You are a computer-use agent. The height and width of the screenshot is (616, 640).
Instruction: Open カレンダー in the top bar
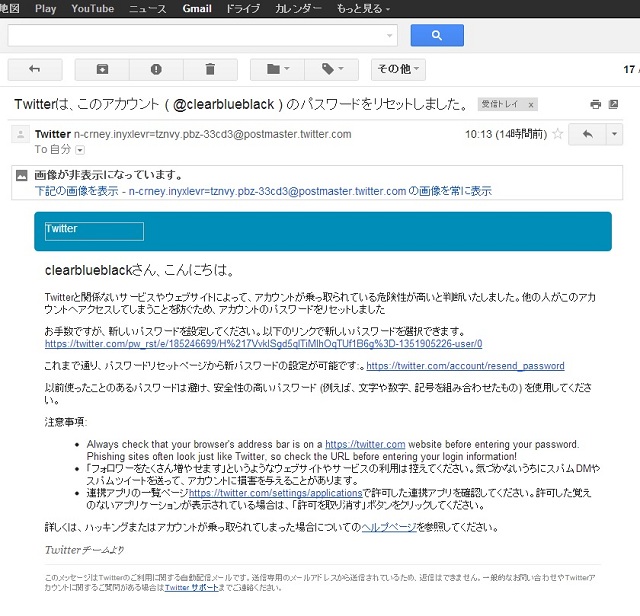298,9
